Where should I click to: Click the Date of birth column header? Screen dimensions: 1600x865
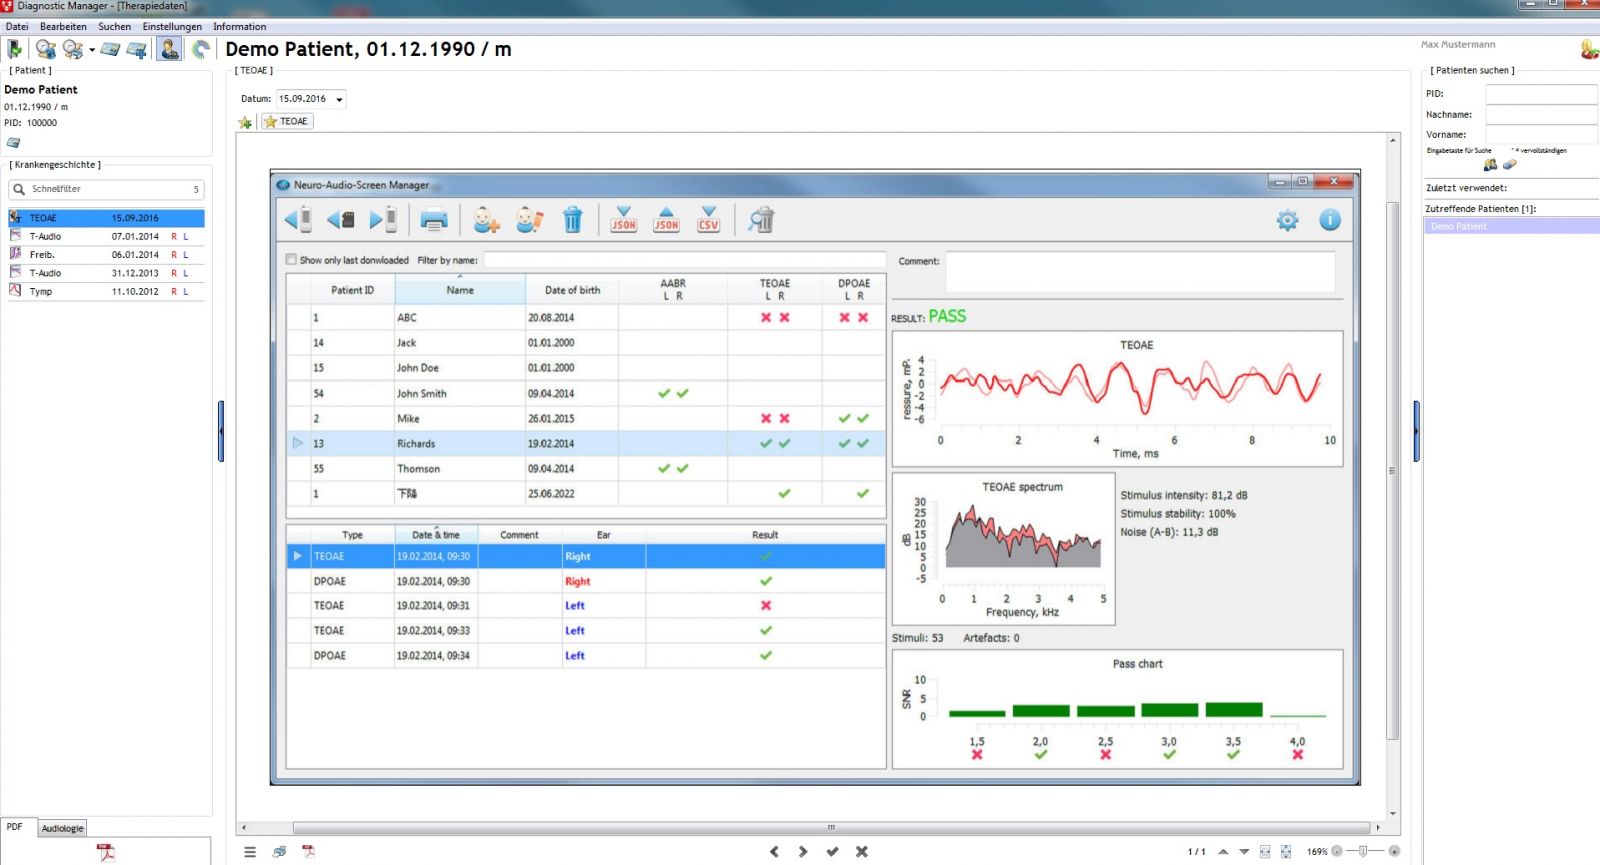coord(572,290)
